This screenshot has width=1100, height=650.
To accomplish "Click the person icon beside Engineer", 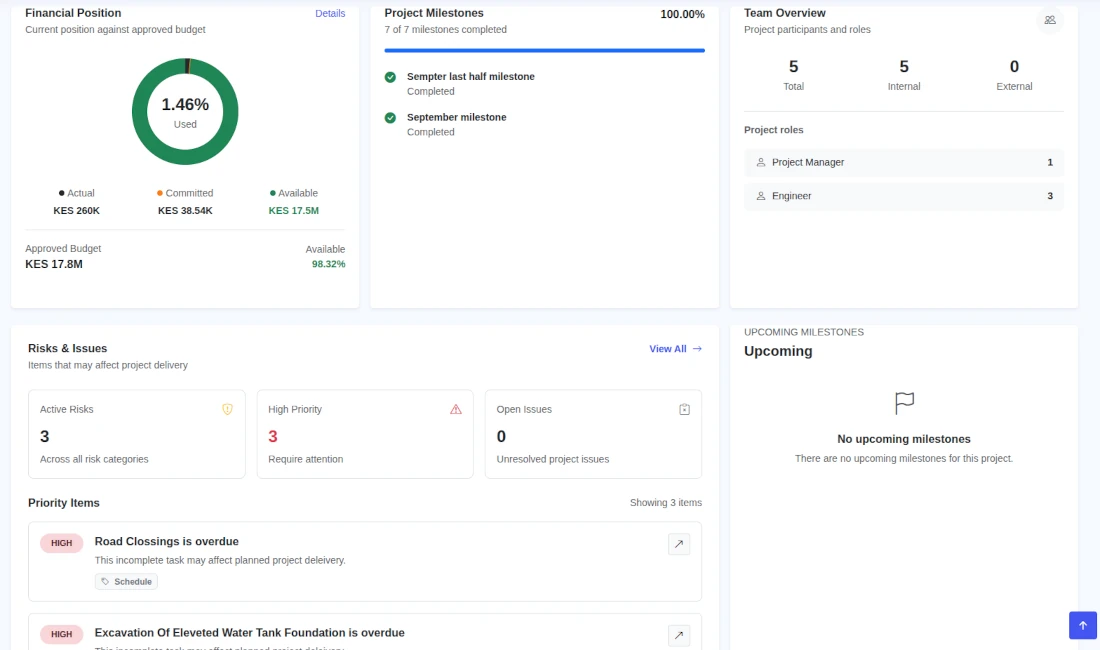I will click(760, 196).
